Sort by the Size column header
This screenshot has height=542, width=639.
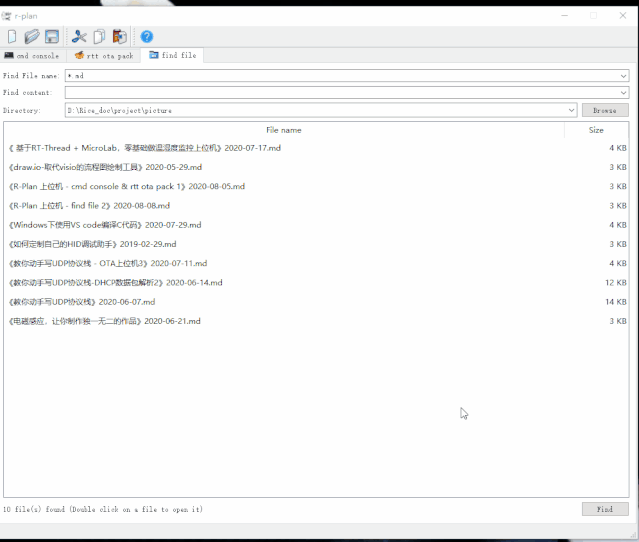coord(596,130)
